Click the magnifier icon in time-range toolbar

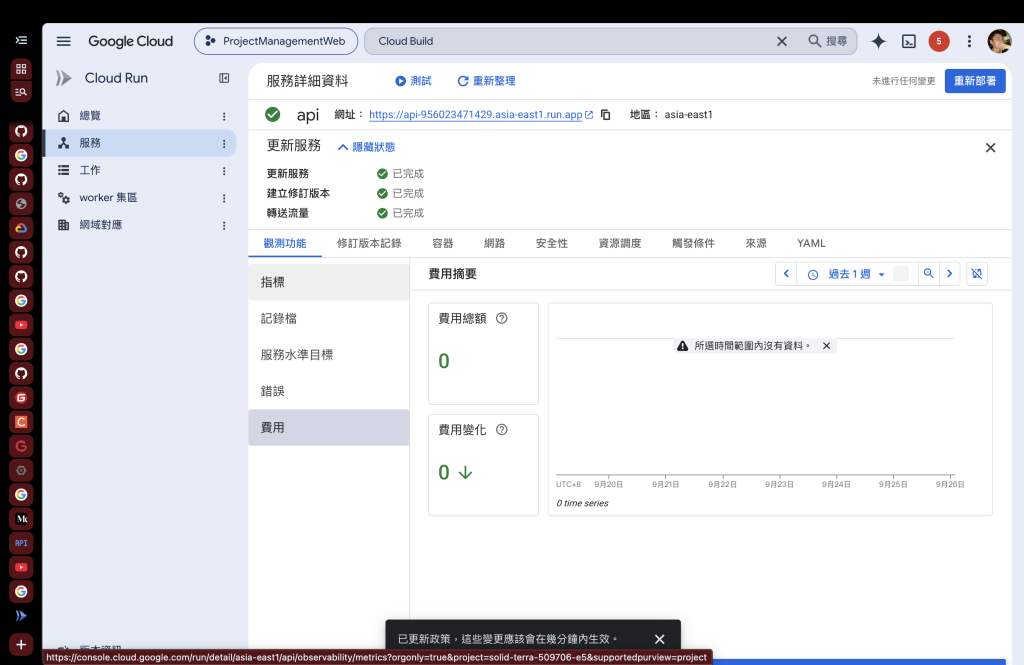tap(928, 274)
